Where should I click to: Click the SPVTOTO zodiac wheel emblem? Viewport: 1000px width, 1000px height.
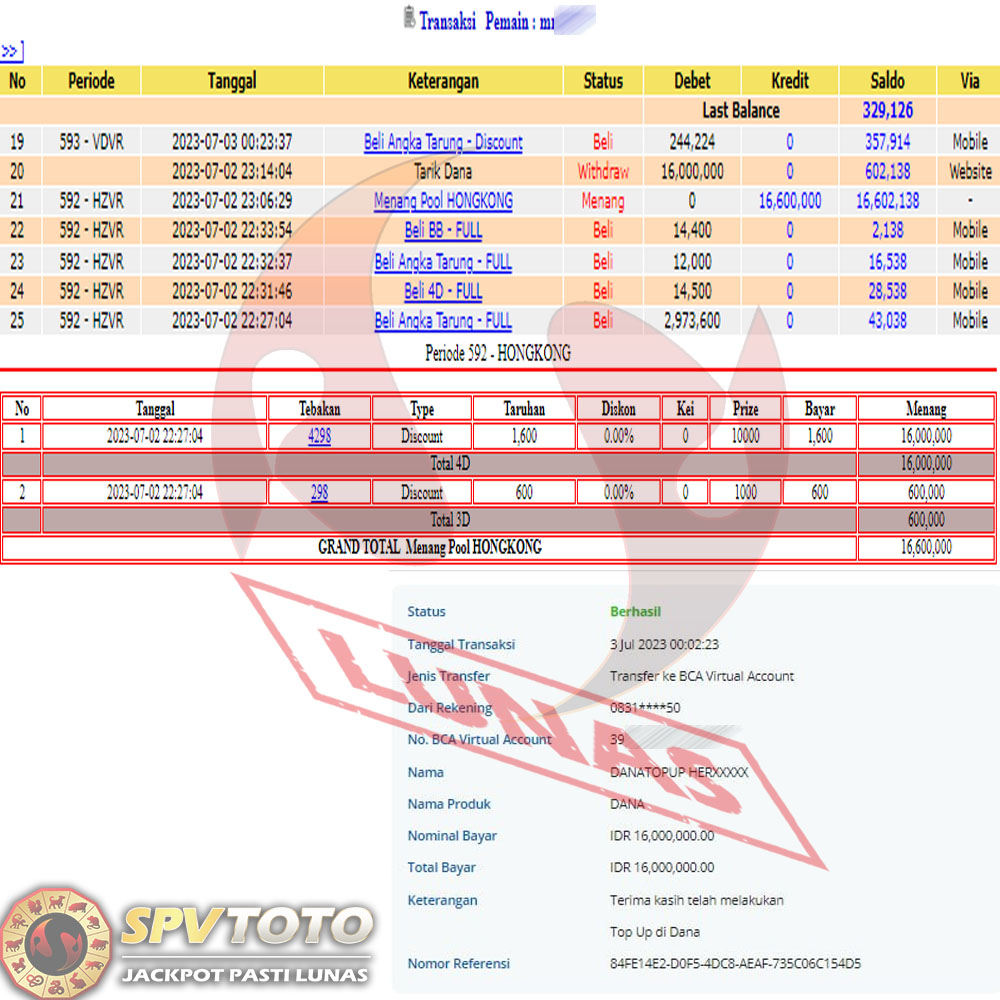tap(56, 940)
